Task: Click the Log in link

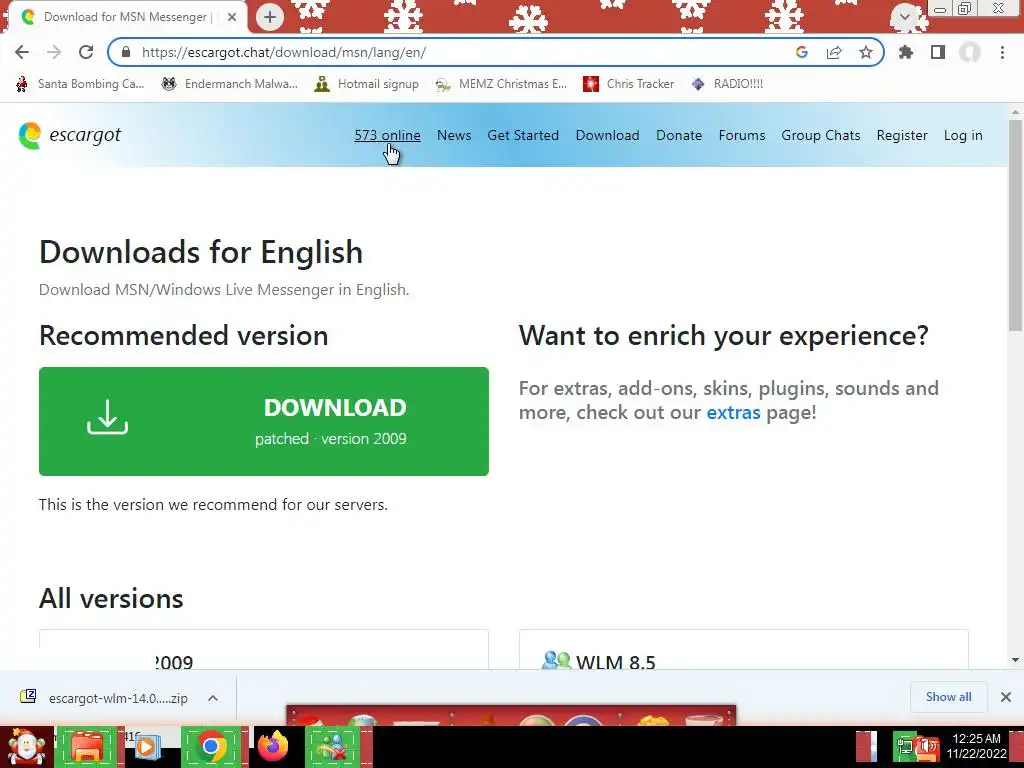Action: coord(963,135)
